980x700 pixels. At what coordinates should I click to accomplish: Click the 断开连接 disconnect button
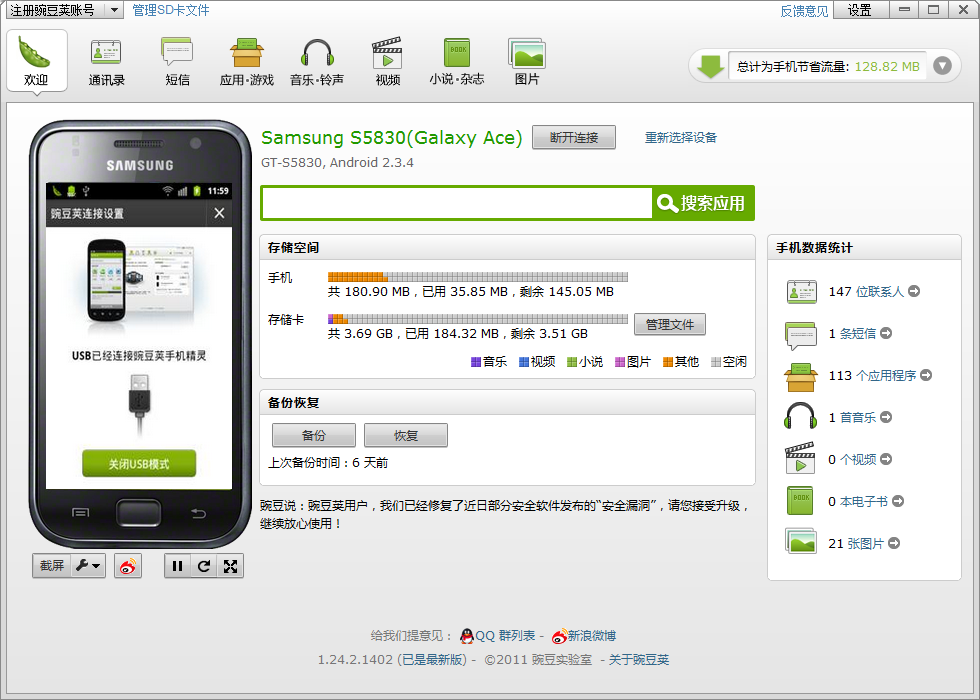pos(574,138)
